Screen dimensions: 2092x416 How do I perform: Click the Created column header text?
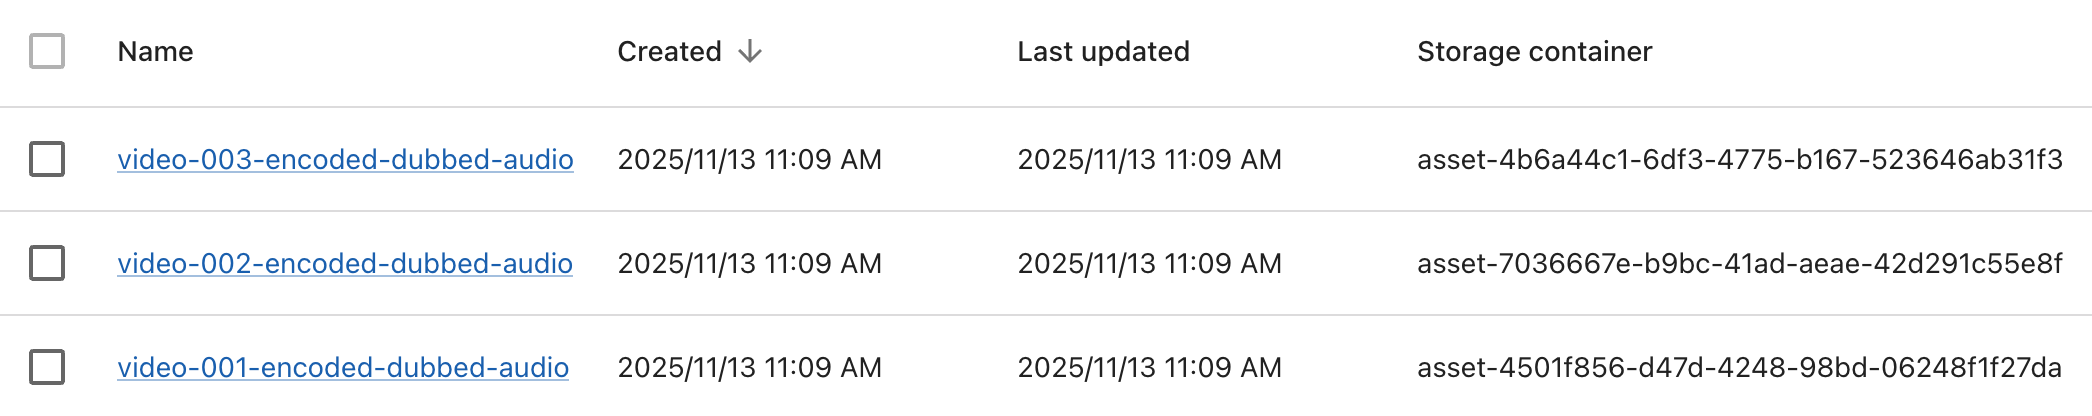coord(669,52)
